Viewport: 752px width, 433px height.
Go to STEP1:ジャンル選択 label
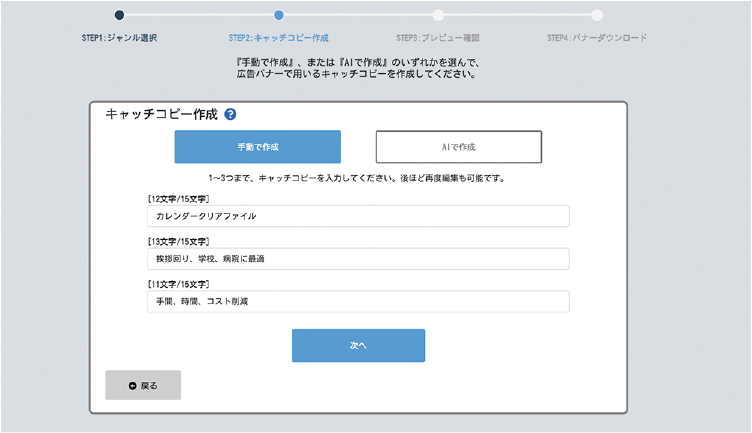119,38
